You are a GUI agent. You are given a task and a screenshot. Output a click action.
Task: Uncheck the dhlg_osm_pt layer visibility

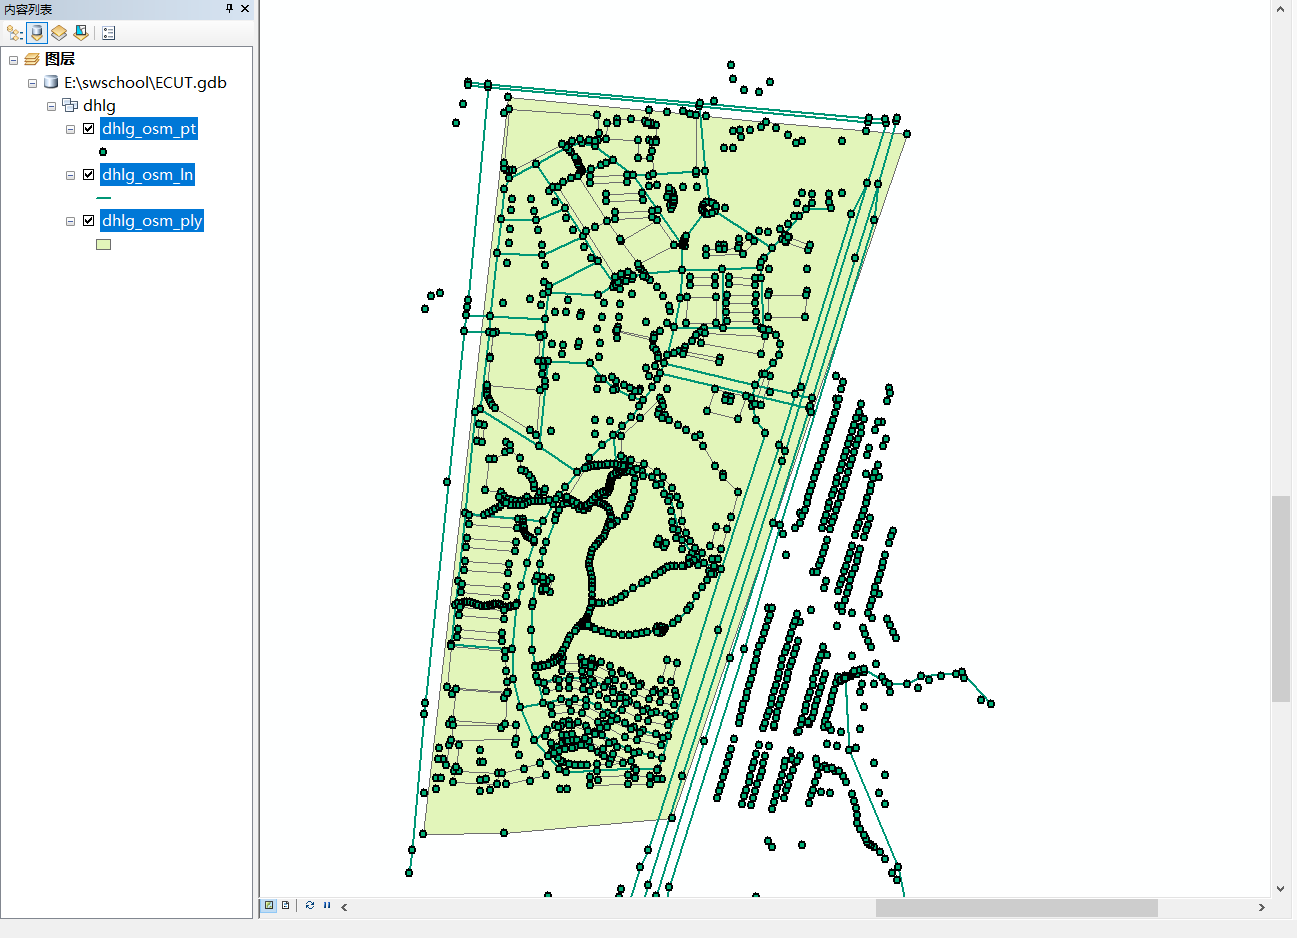(x=88, y=128)
